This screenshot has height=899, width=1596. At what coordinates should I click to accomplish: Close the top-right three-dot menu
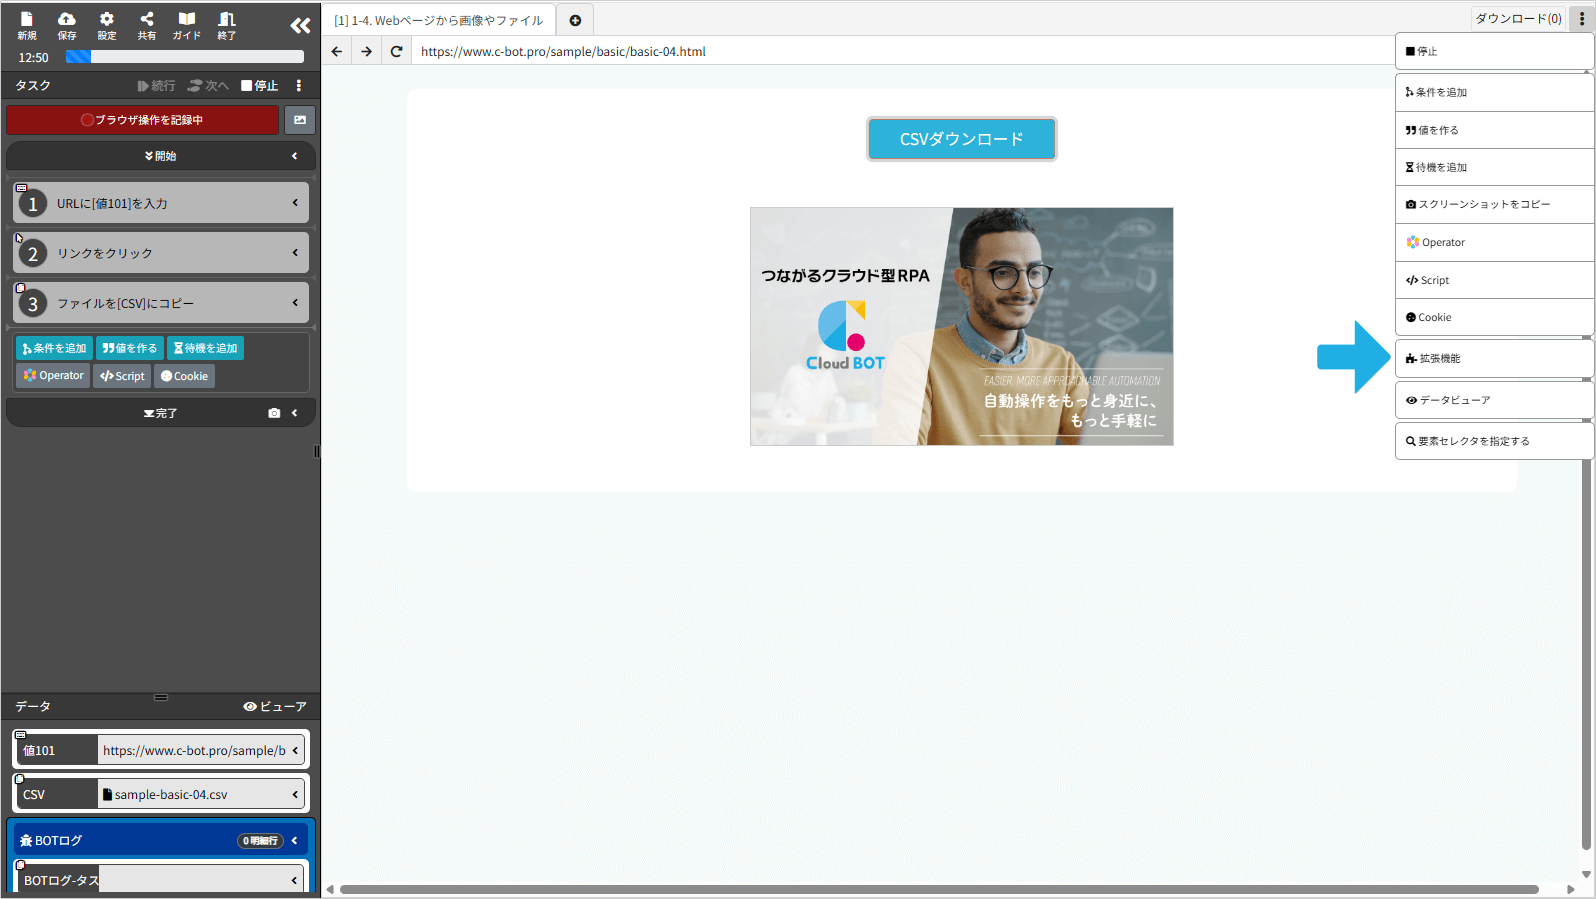point(1582,18)
